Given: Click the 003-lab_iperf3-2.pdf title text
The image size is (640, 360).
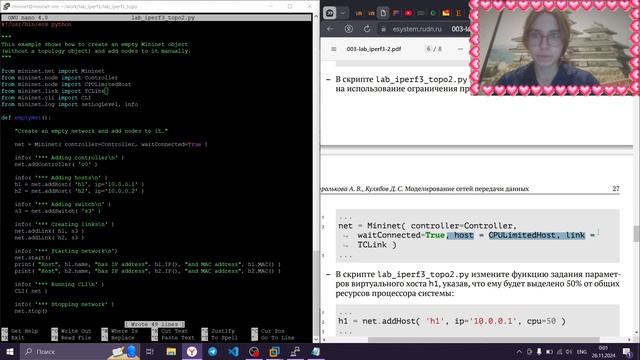Looking at the screenshot, I should 373,49.
